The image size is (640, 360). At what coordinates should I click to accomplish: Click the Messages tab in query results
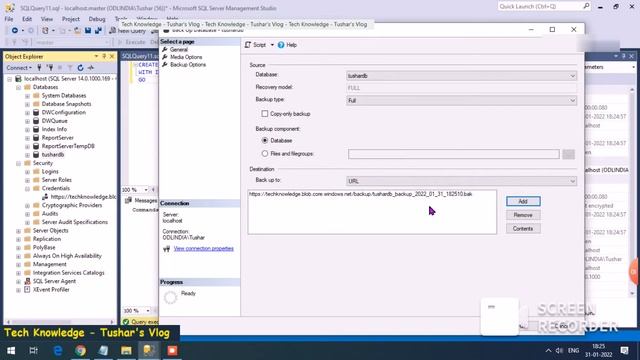tap(141, 200)
